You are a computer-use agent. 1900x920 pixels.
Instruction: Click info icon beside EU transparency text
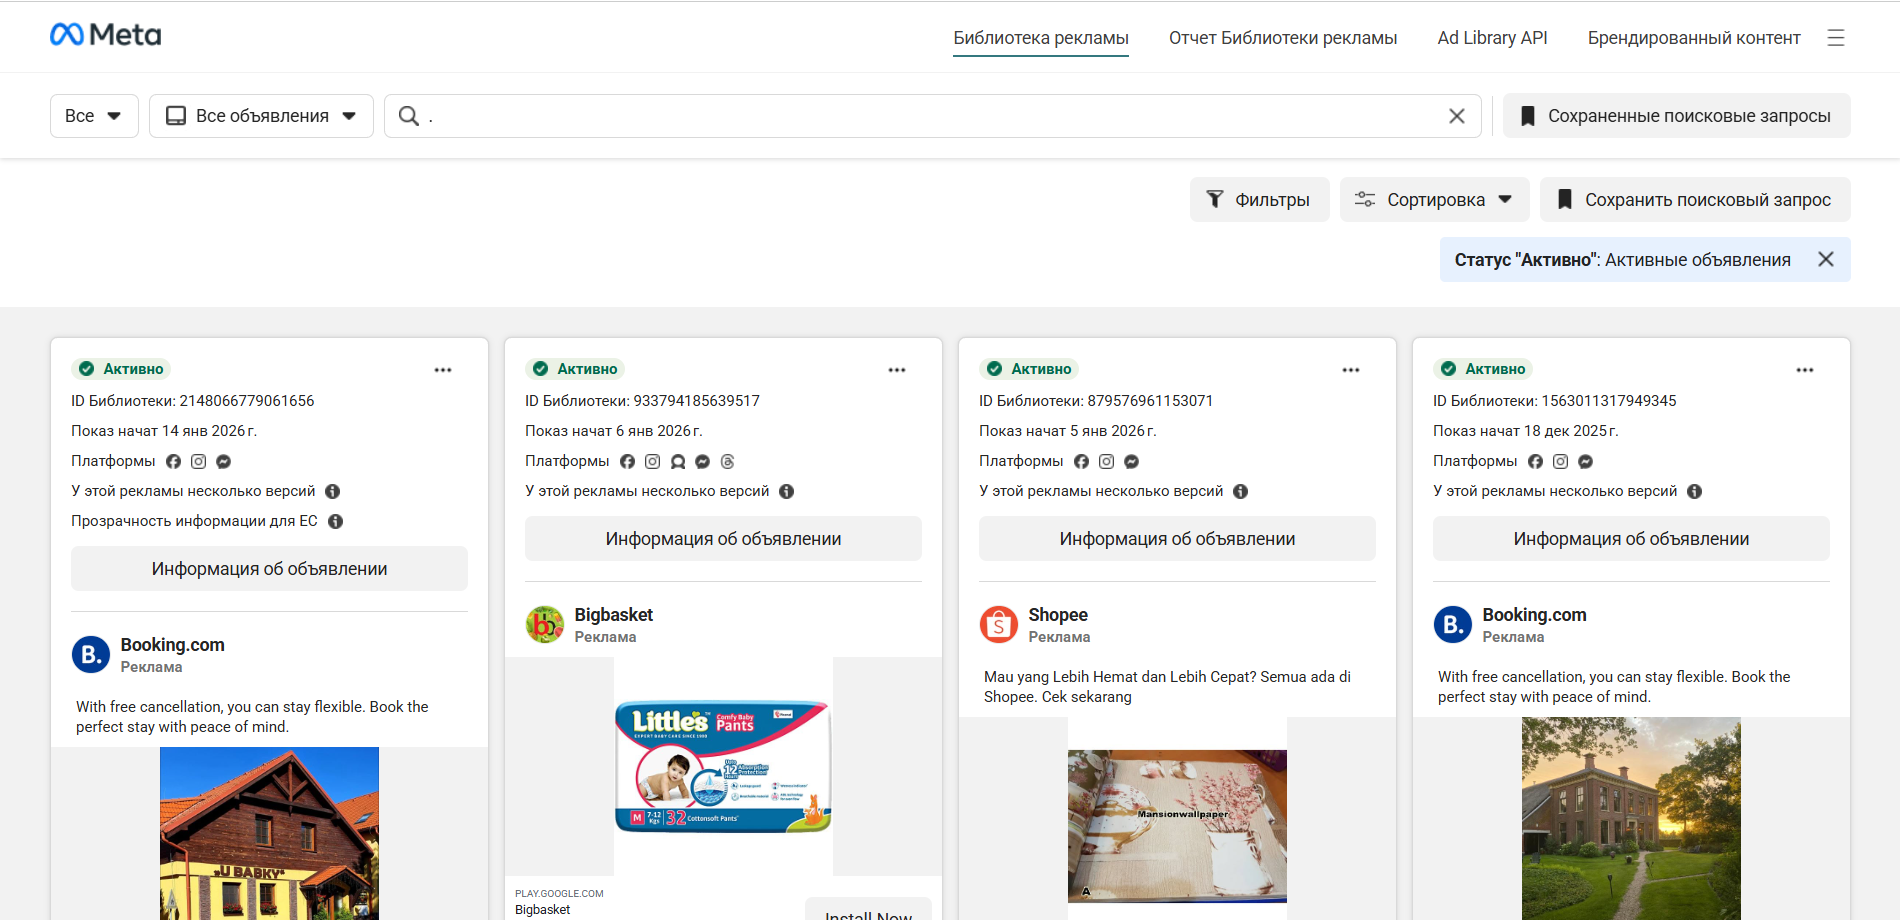[x=336, y=521]
